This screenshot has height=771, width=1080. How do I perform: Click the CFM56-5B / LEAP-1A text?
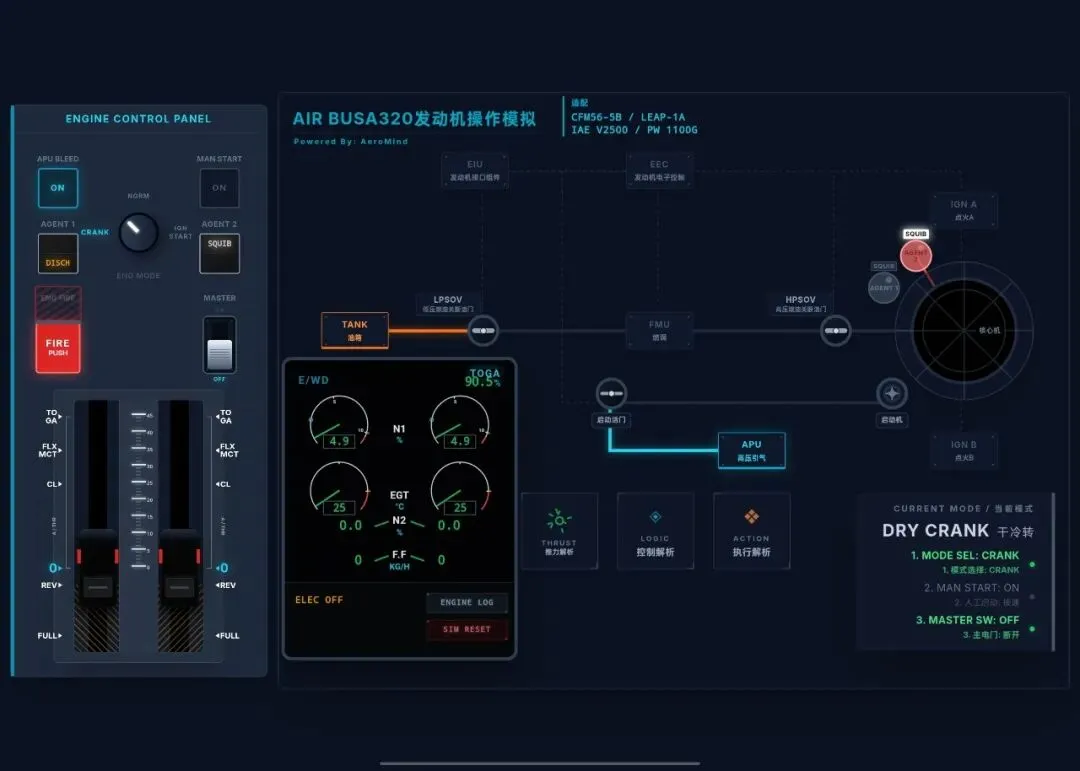point(628,117)
